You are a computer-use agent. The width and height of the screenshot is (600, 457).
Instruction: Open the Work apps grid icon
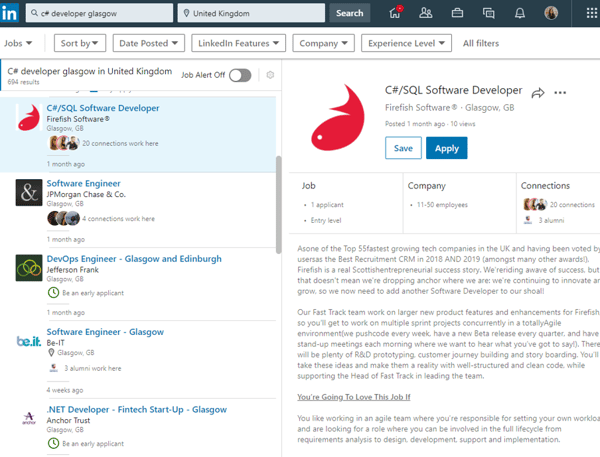(x=592, y=13)
